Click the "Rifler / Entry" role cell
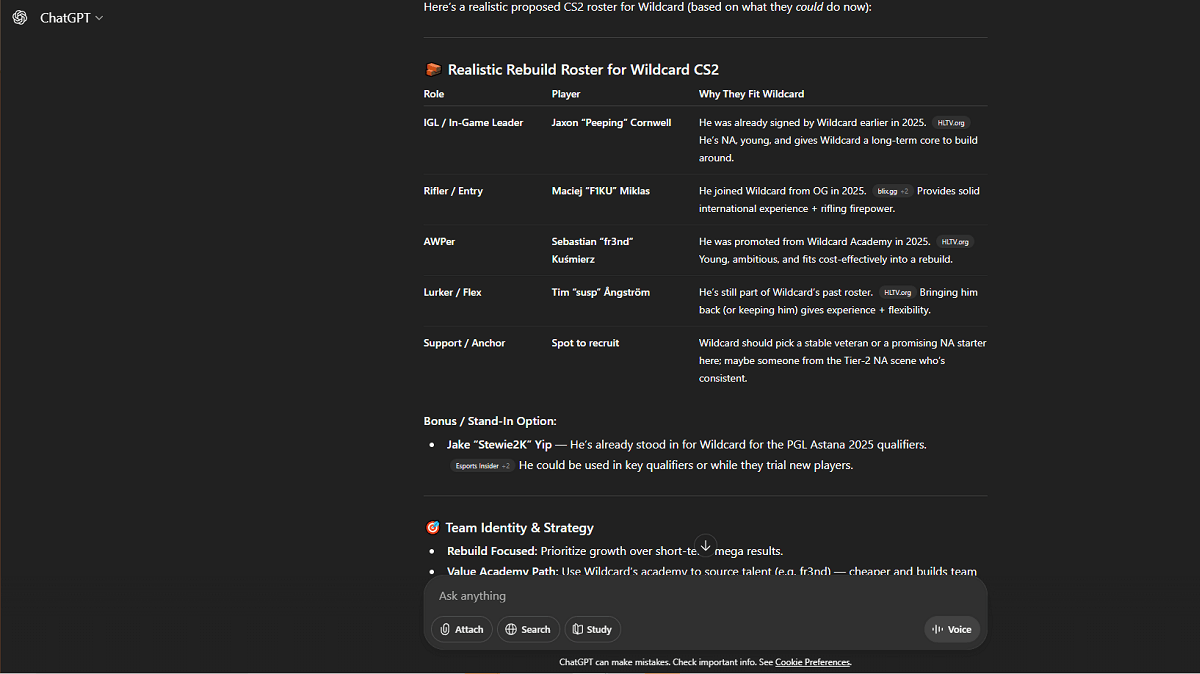The image size is (1200, 674). coord(453,191)
